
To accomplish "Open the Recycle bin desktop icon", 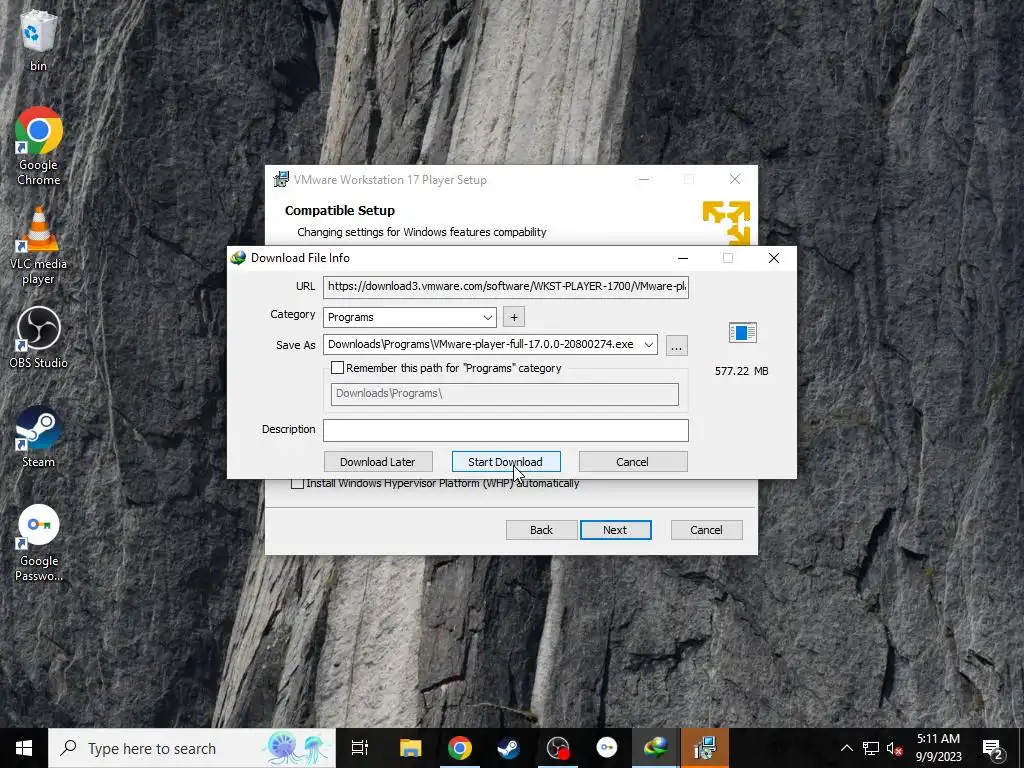I will [x=39, y=40].
